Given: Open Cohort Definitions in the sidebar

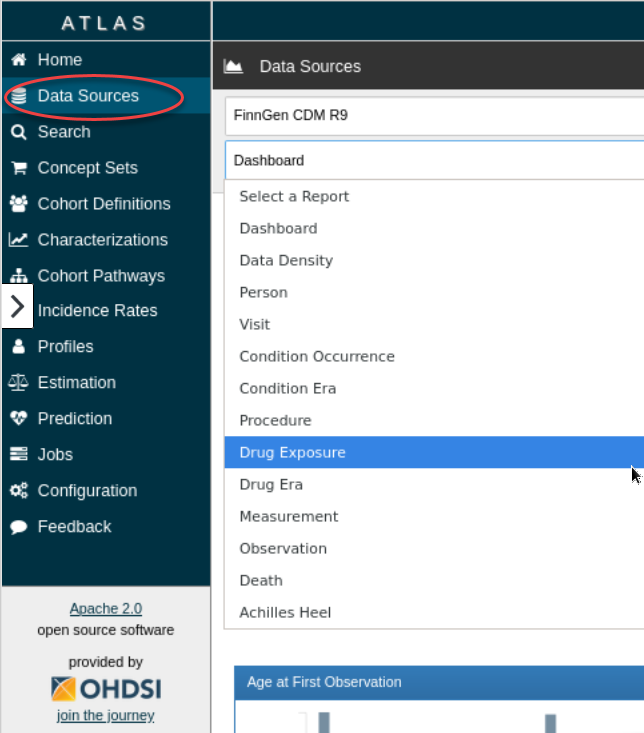Looking at the screenshot, I should (x=104, y=204).
